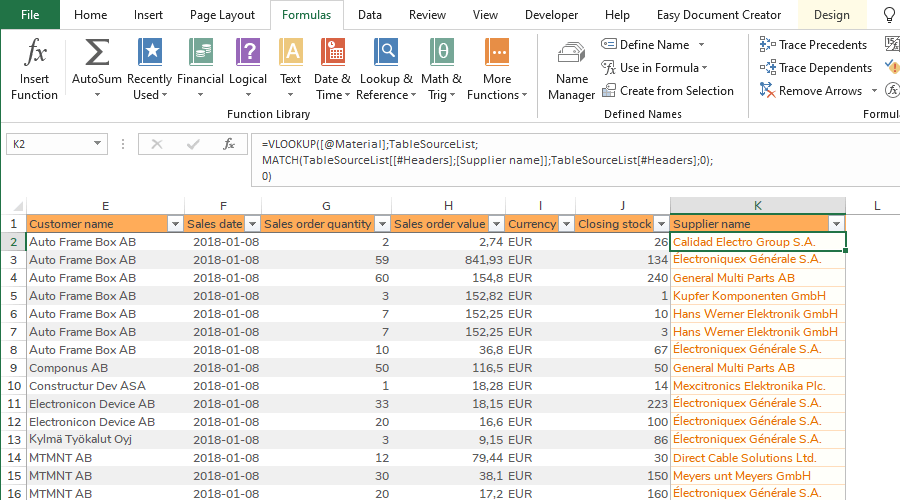Viewport: 900px width, 500px height.
Task: Open Sales order value column filter
Action: click(496, 224)
